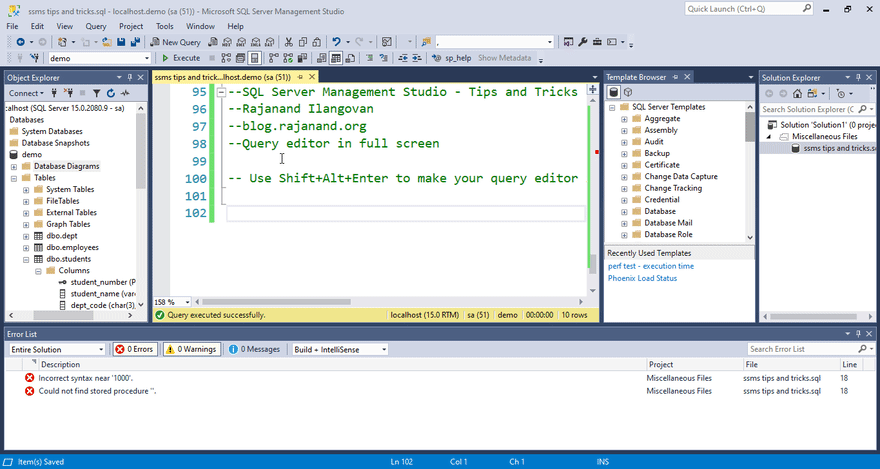Screen dimensions: 880x469
Task: Click the Increase Indent icon
Action: point(416,58)
